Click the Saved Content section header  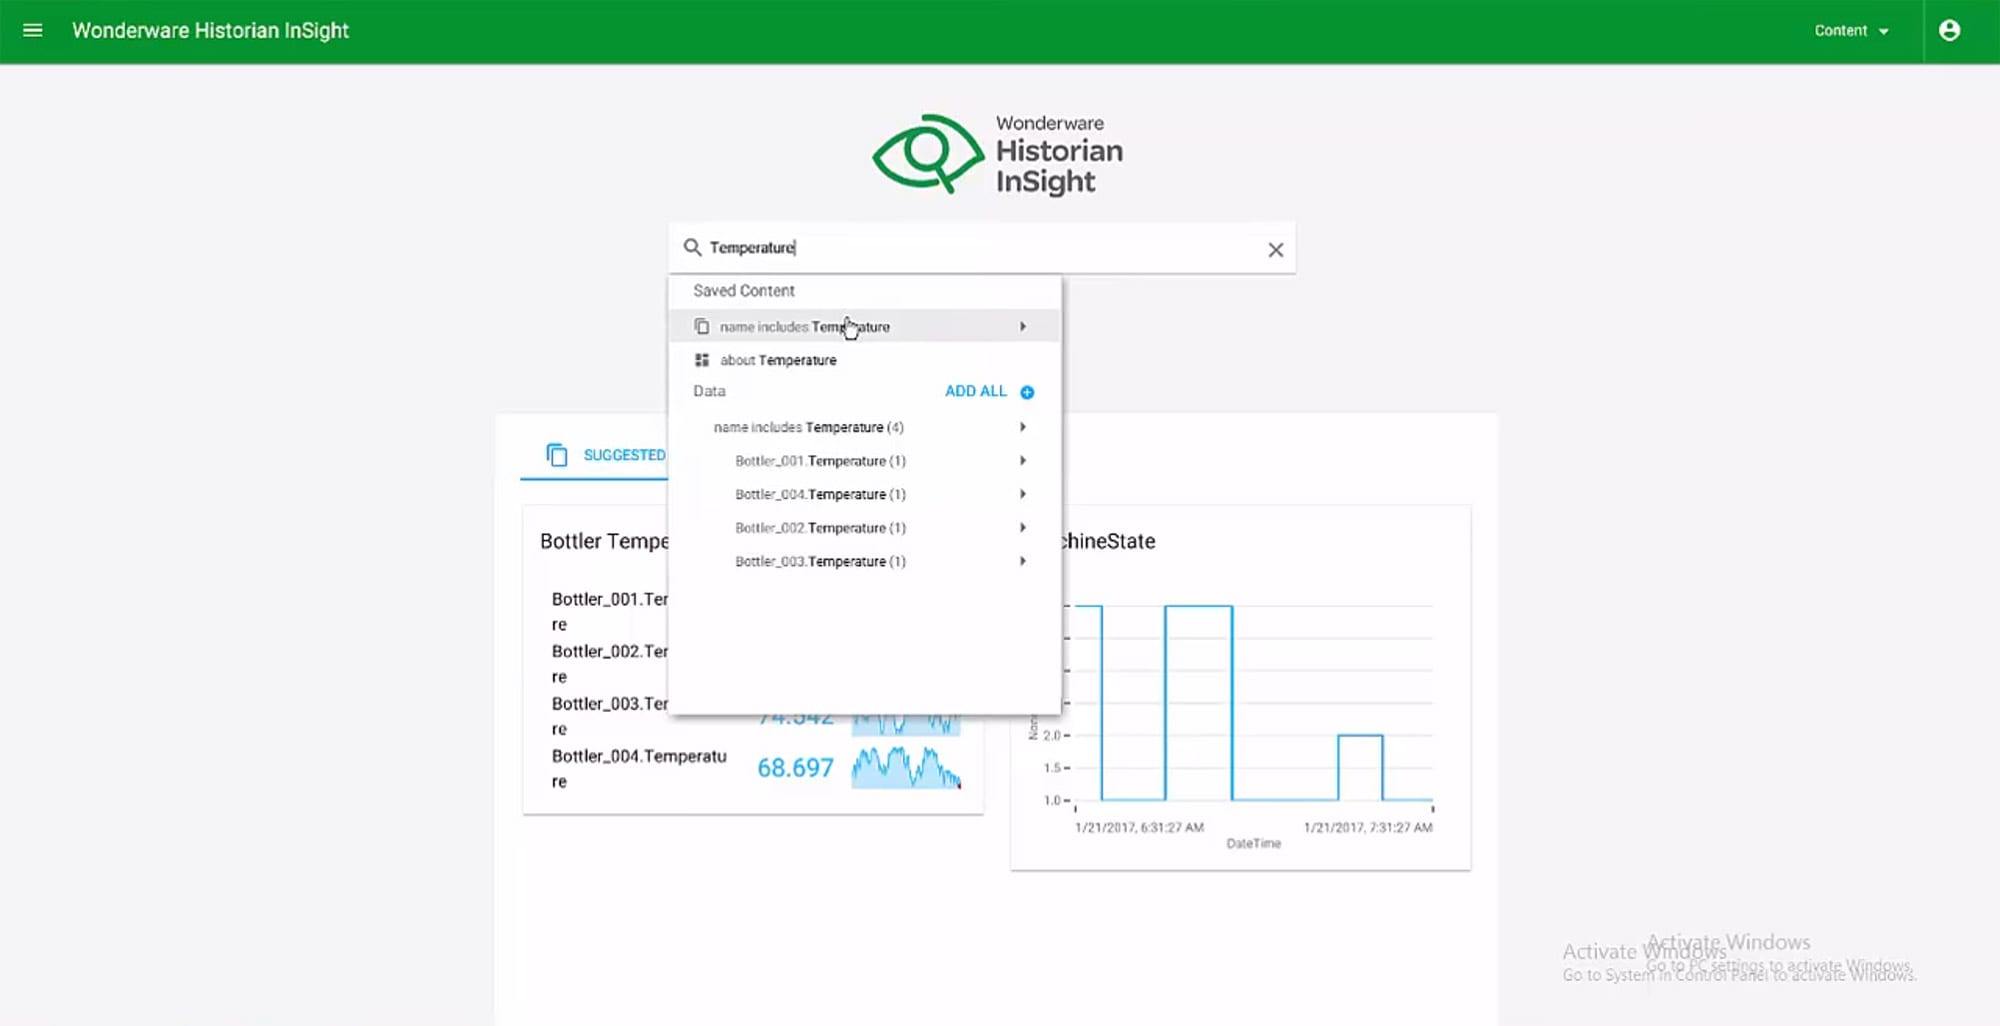pos(744,291)
